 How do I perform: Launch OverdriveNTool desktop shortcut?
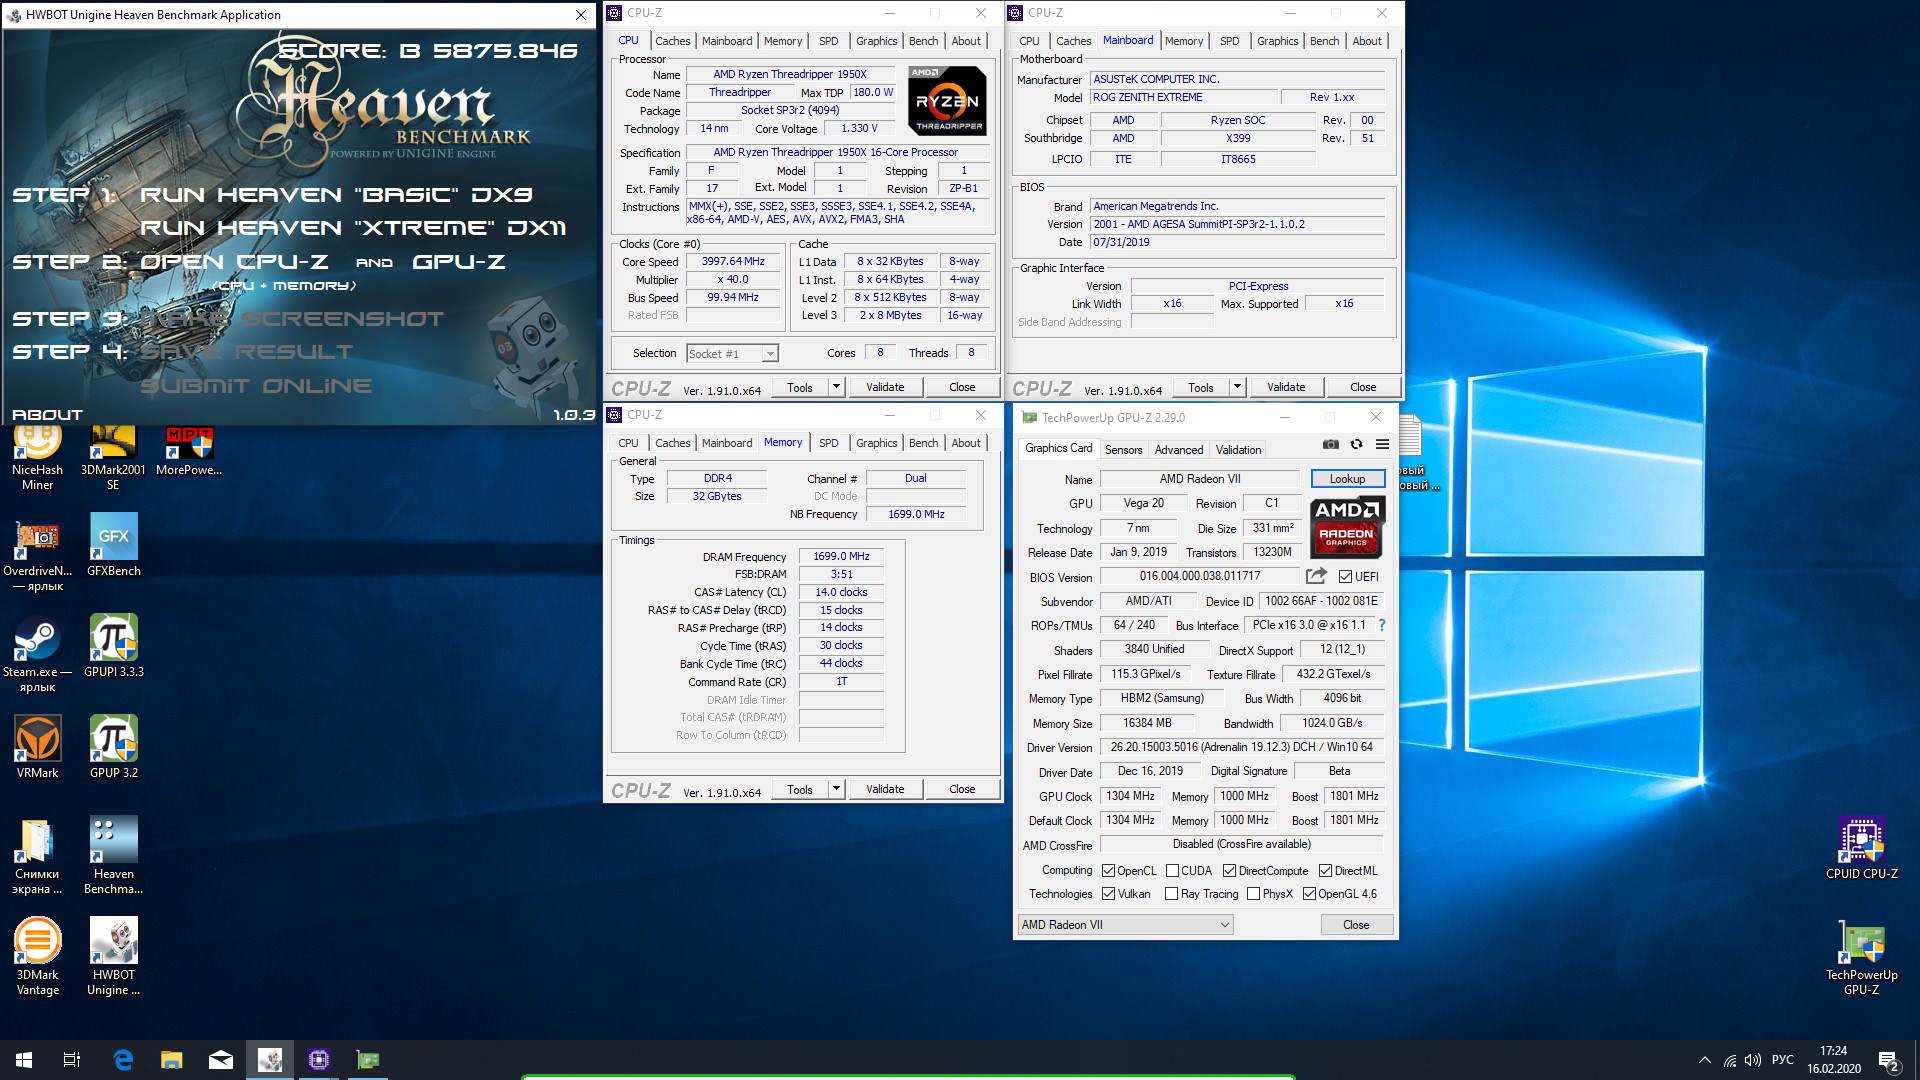tap(37, 553)
